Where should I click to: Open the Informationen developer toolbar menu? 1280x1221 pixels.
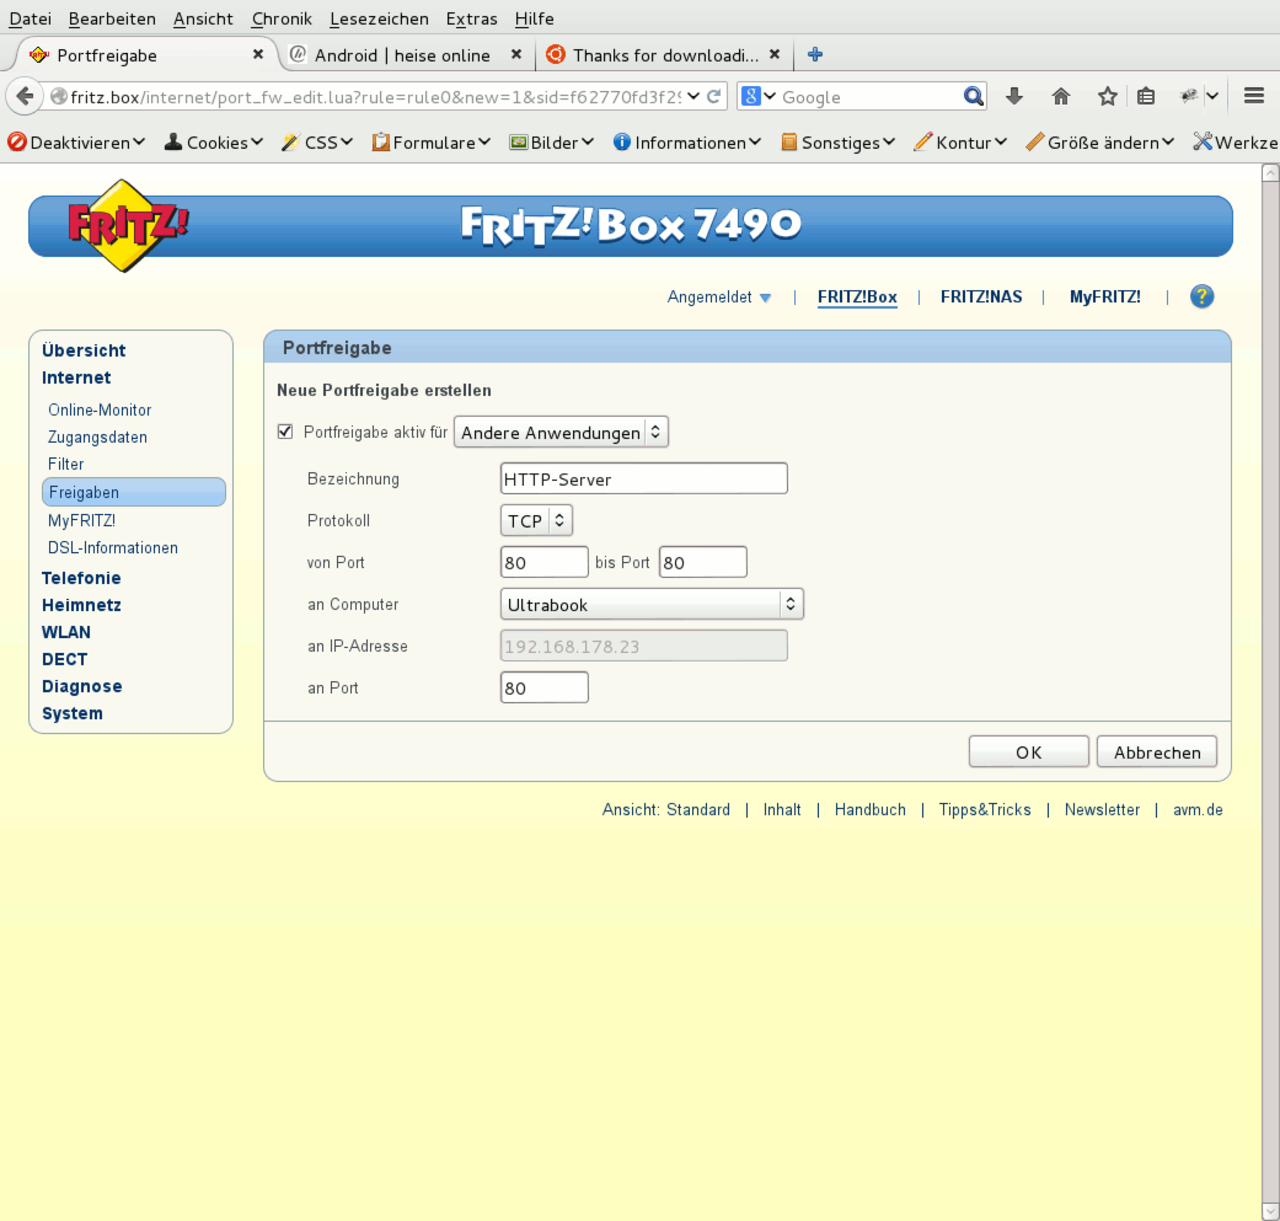[x=687, y=142]
